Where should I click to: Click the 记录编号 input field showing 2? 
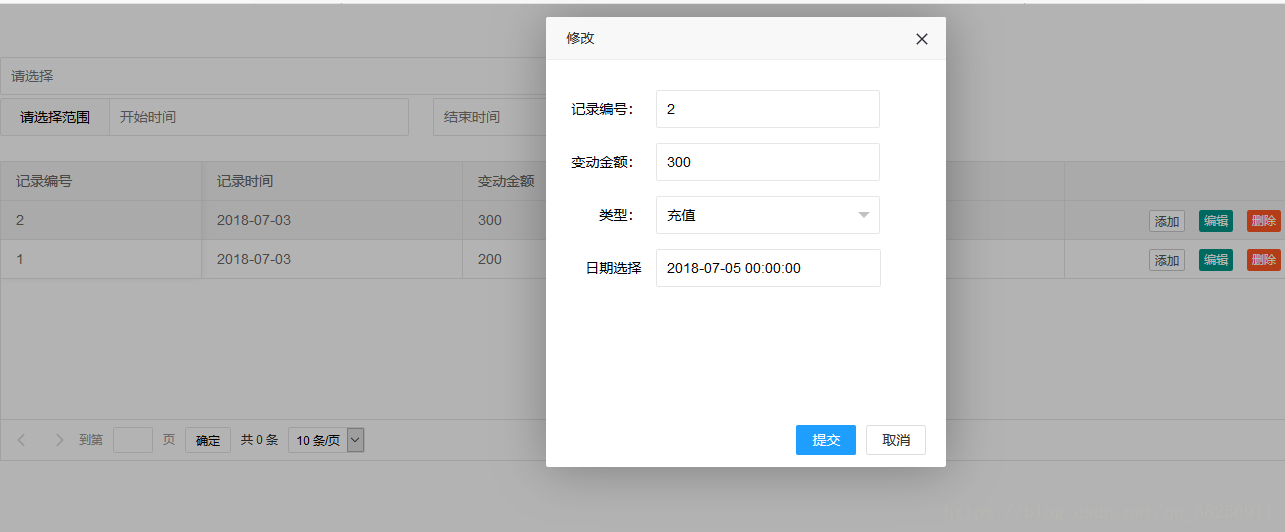click(x=768, y=109)
